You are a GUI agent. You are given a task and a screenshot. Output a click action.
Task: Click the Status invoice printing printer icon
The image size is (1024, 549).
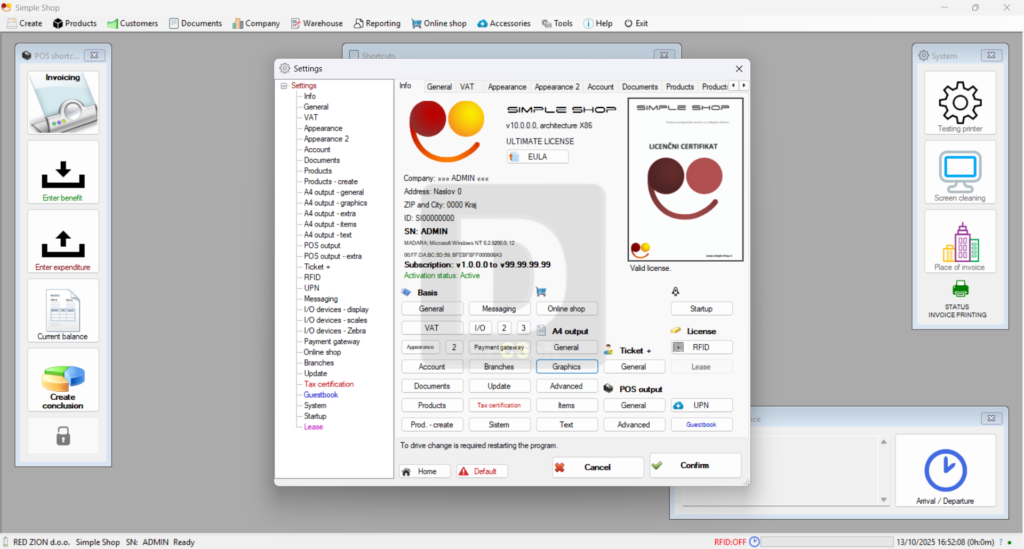pyautogui.click(x=959, y=289)
